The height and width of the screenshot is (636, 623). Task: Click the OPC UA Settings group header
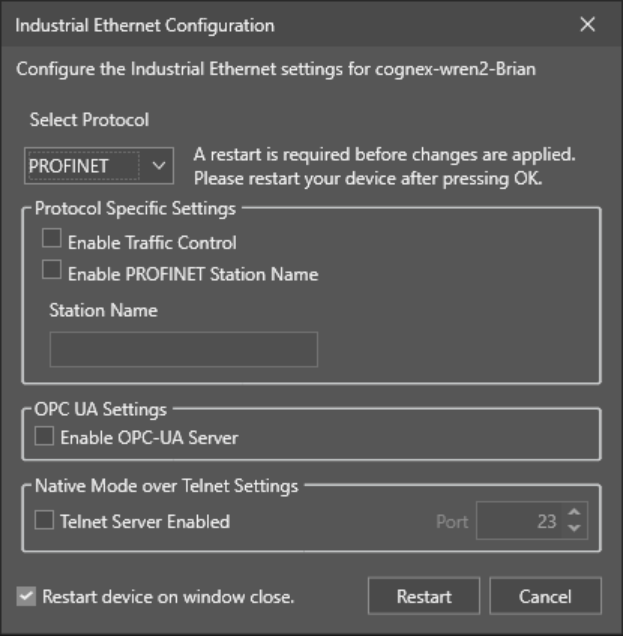pos(101,409)
